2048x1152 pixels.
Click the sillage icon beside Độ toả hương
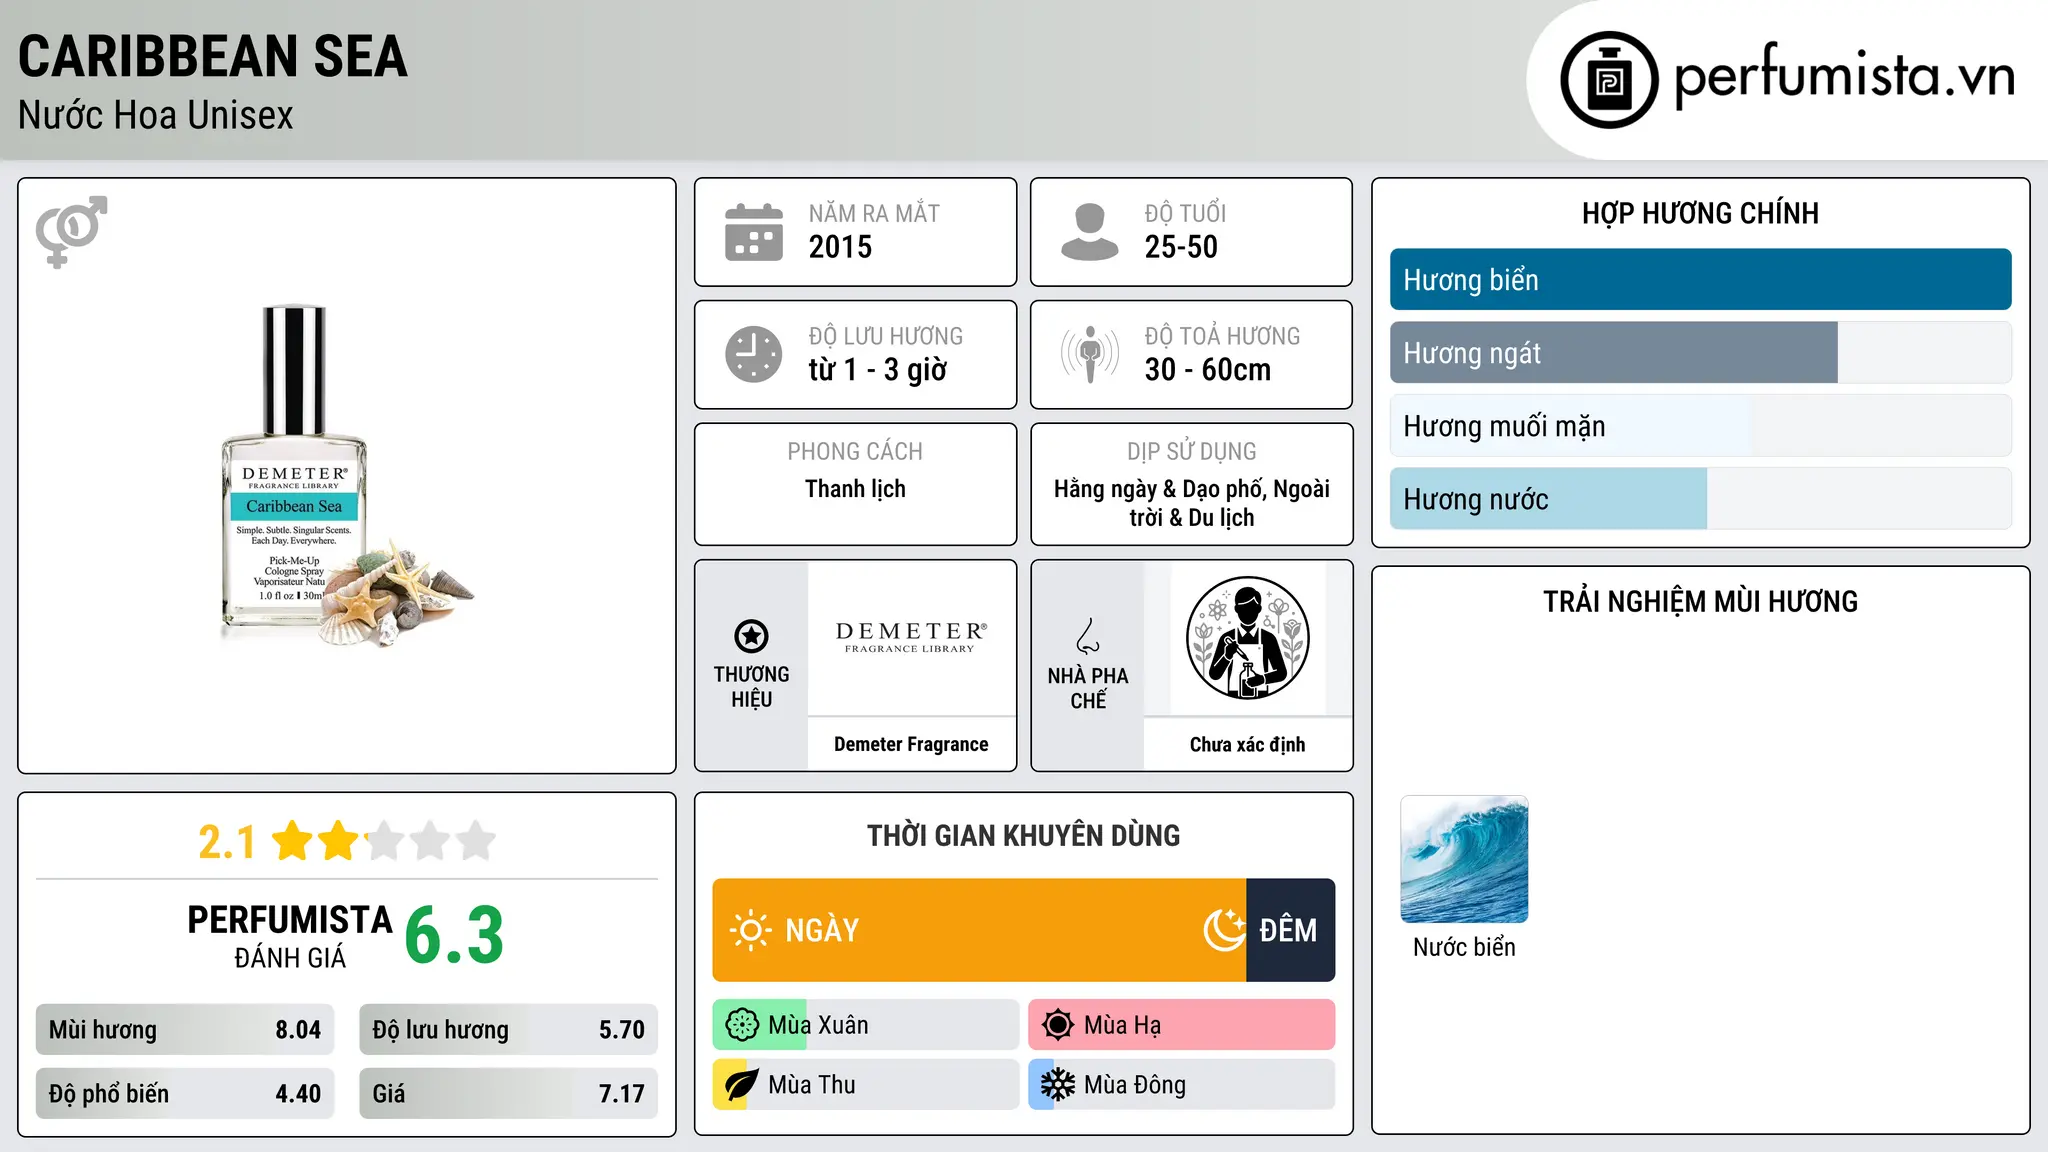(x=1090, y=354)
